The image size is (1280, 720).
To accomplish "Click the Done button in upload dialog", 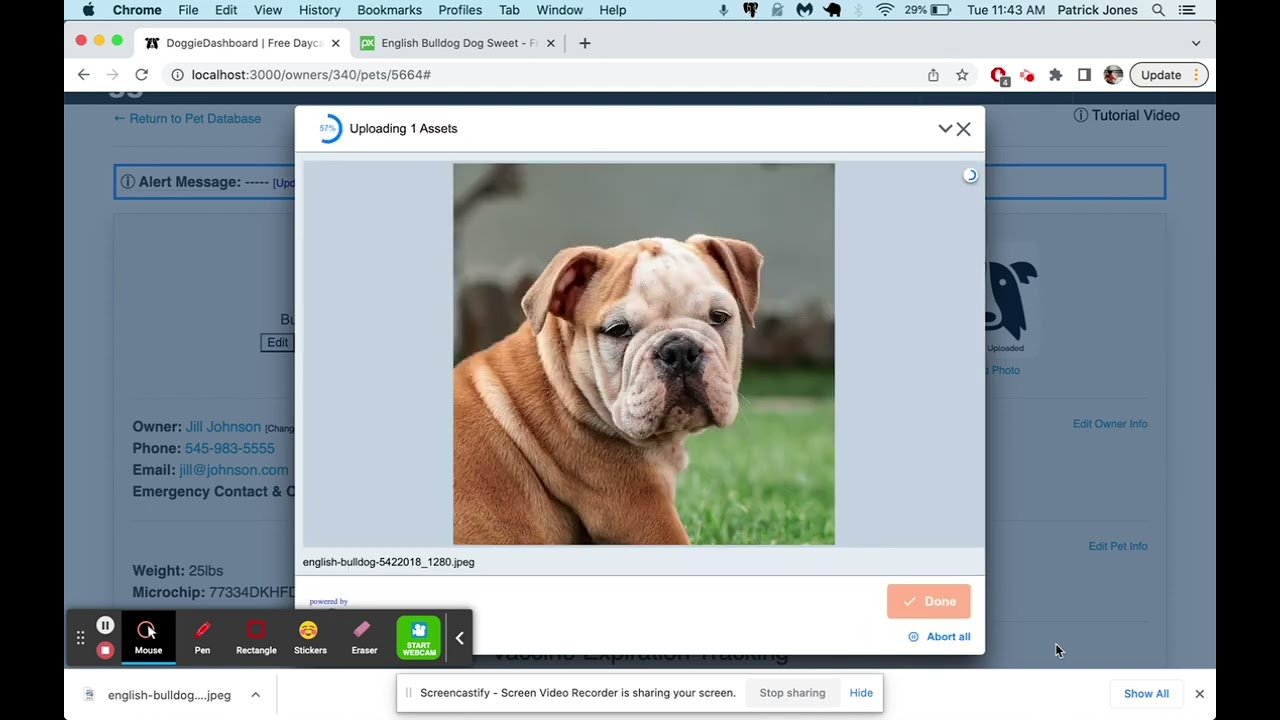I will click(929, 601).
